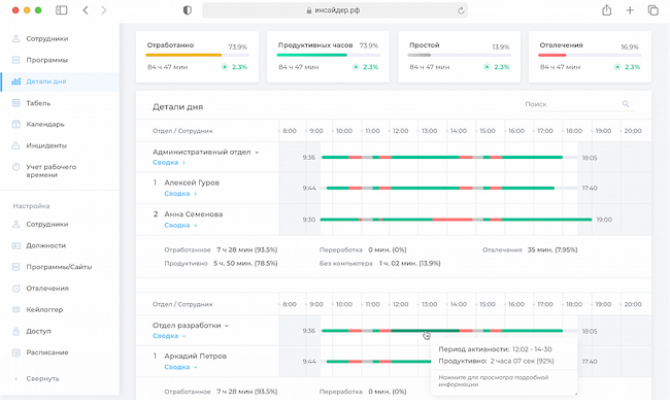Click the privacy shield icon

[x=187, y=10]
